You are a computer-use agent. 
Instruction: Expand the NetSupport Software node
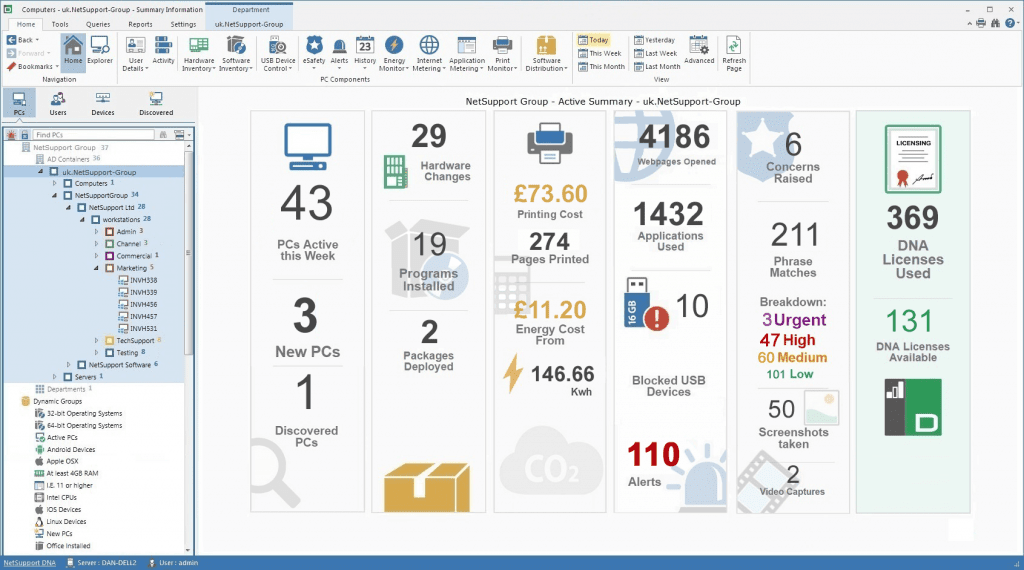coord(69,365)
